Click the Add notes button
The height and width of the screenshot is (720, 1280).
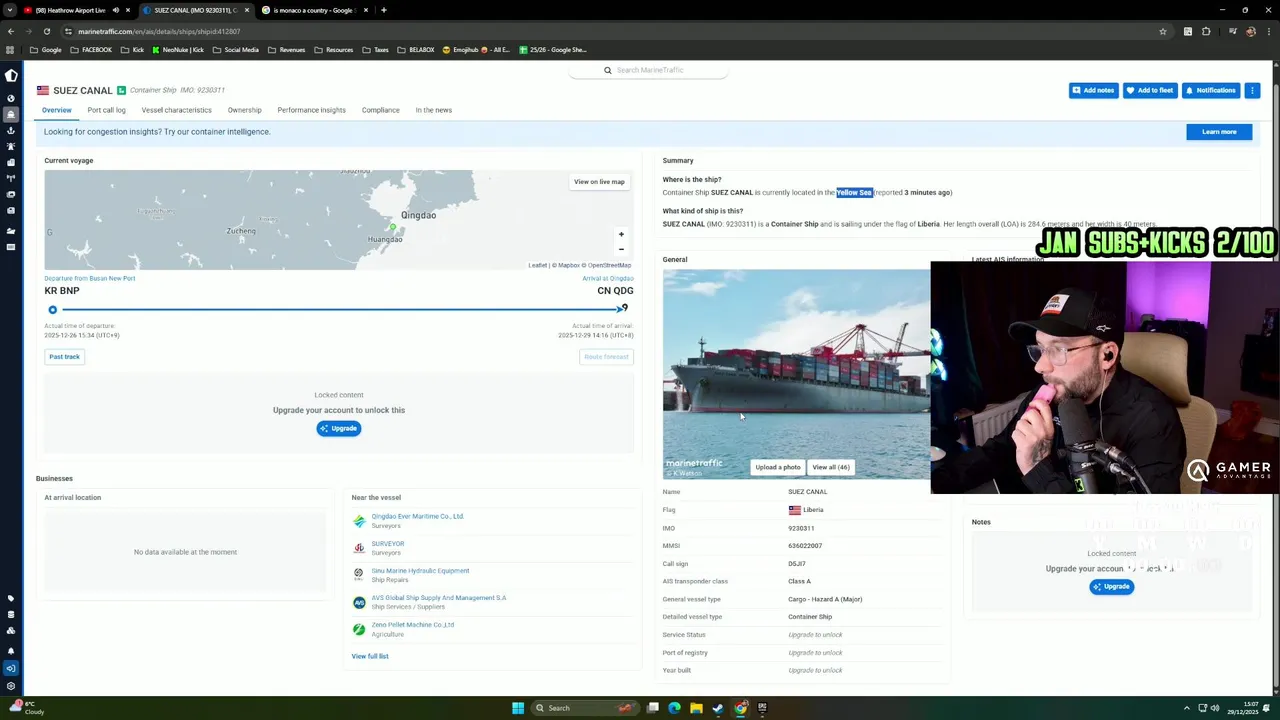click(1093, 90)
